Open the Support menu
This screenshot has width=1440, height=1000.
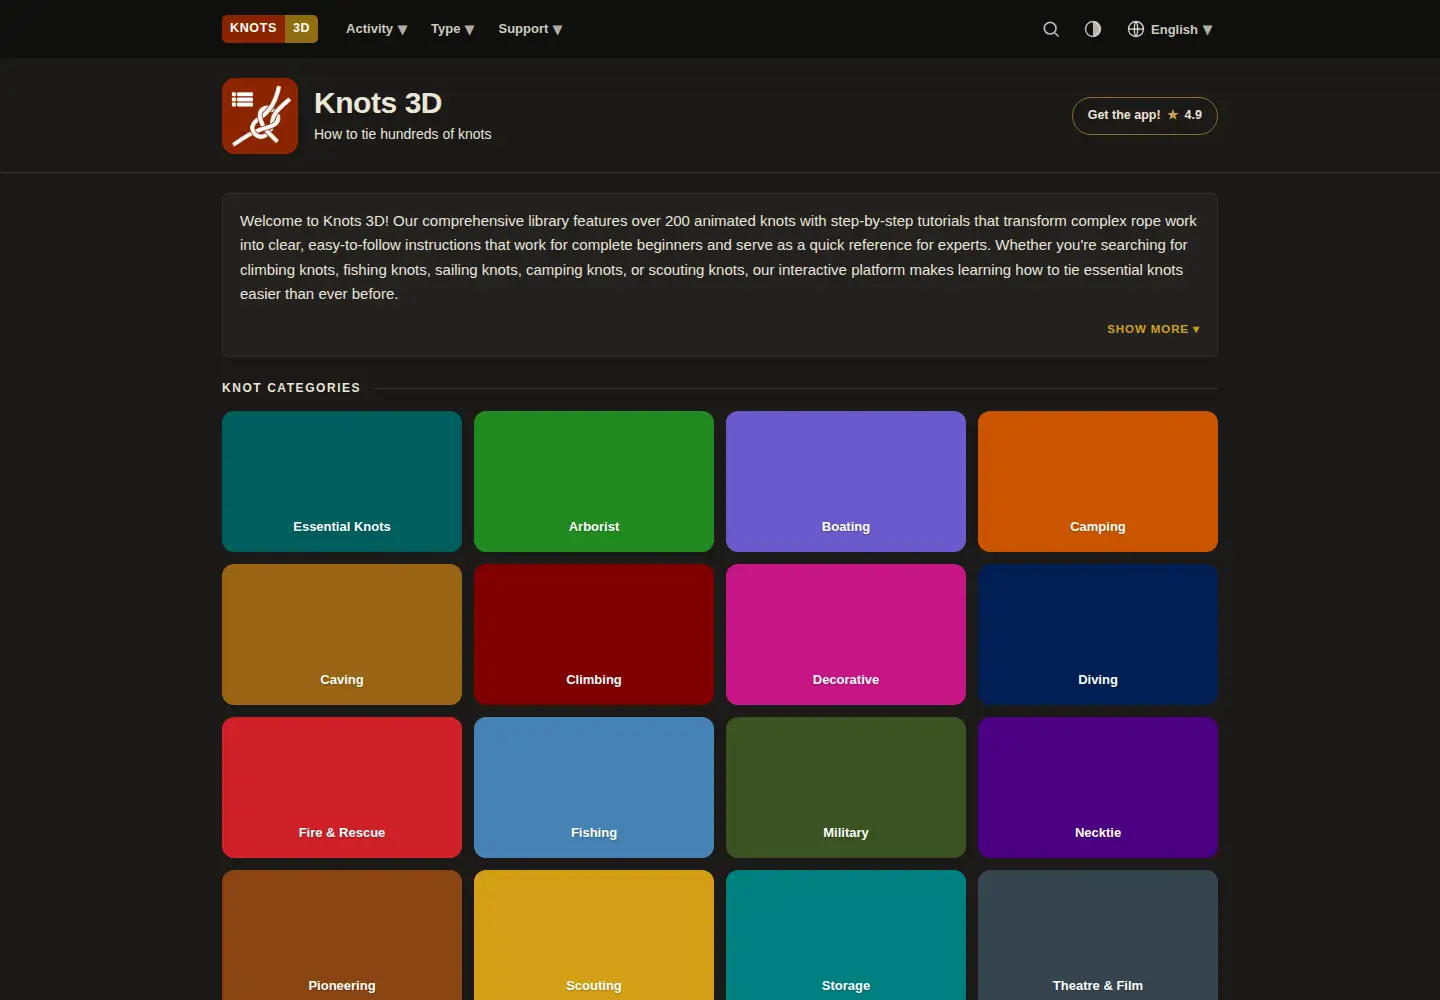pyautogui.click(x=530, y=29)
